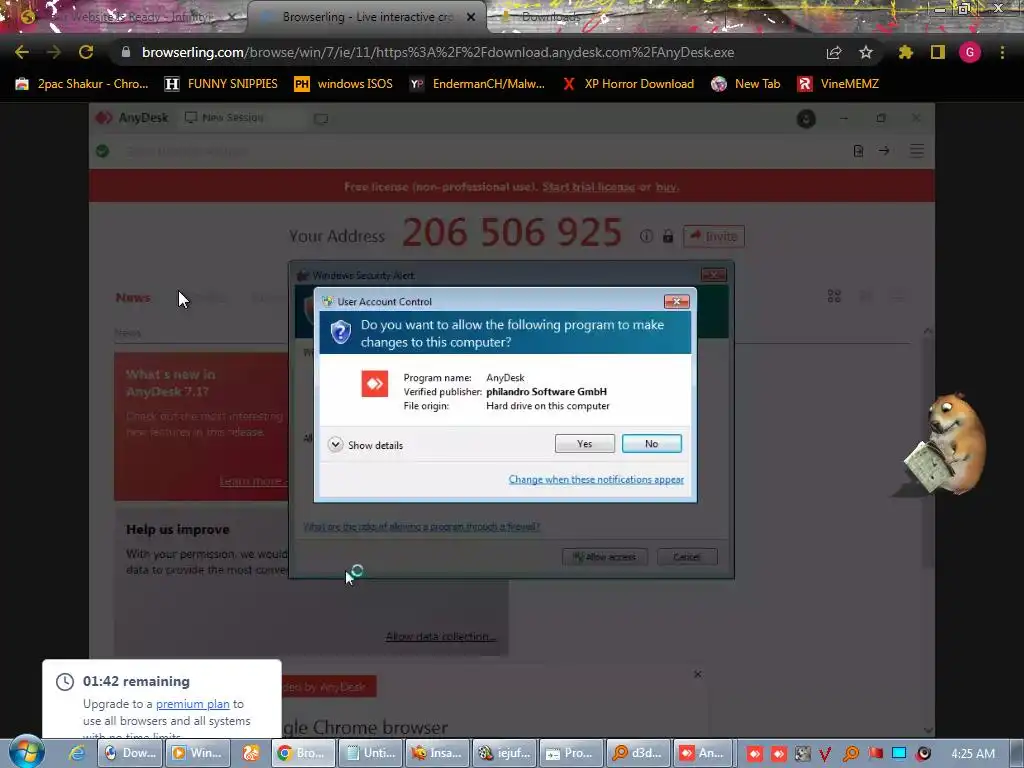Open the Allow data collection link
Viewport: 1024px width, 768px height.
point(441,636)
